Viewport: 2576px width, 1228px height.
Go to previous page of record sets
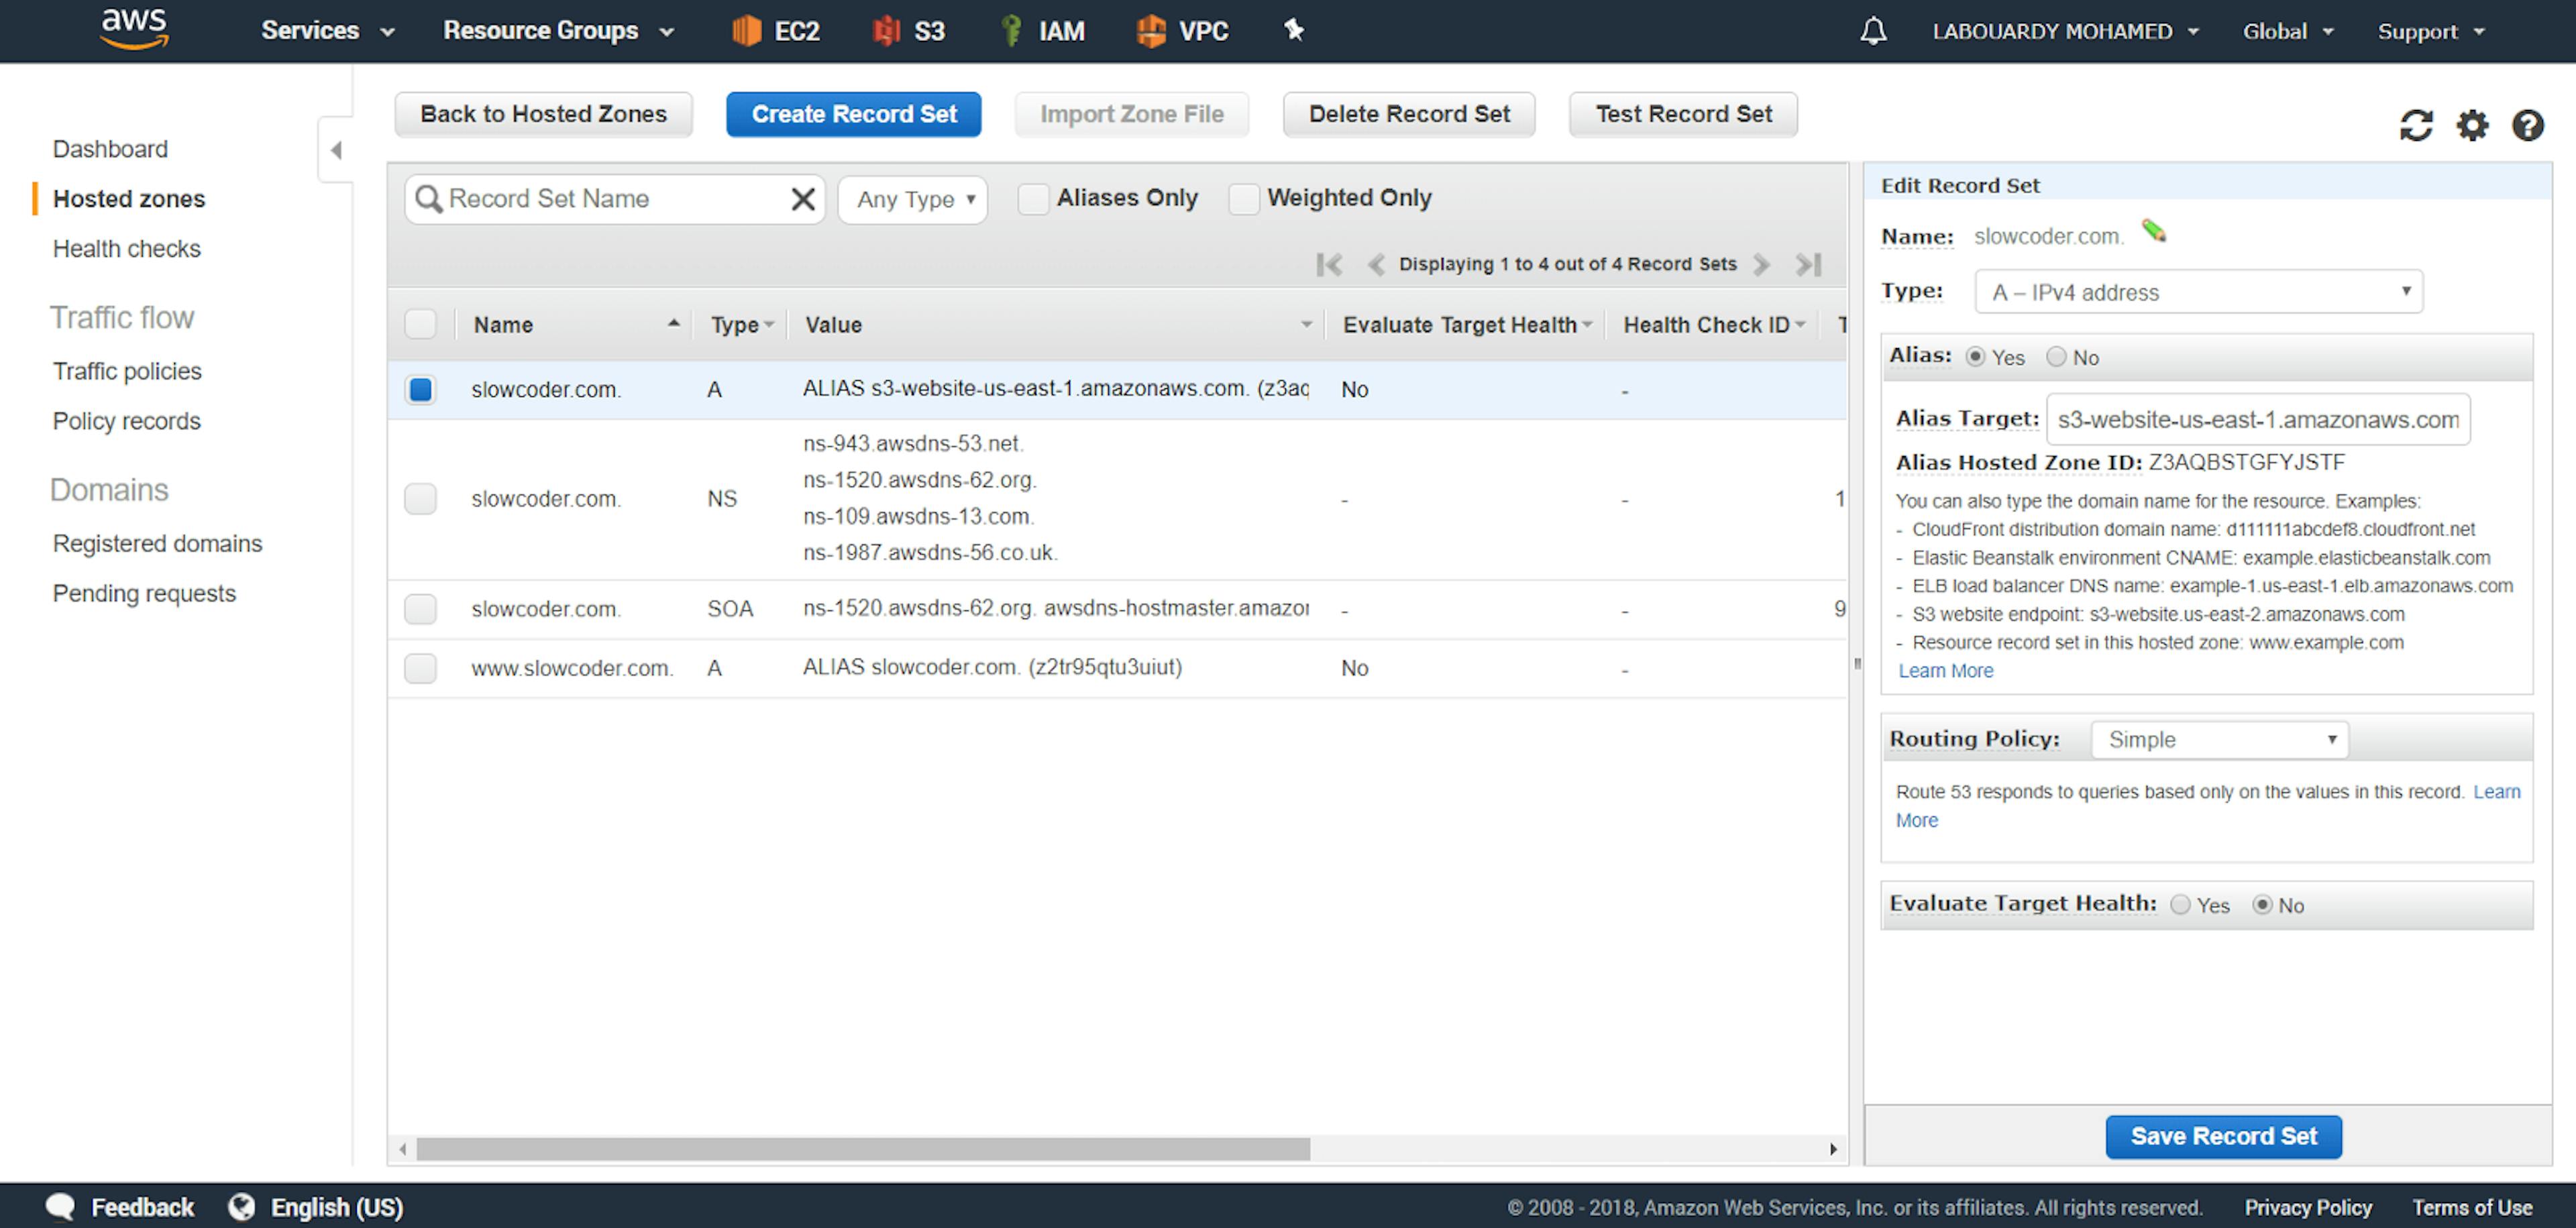coord(1375,264)
